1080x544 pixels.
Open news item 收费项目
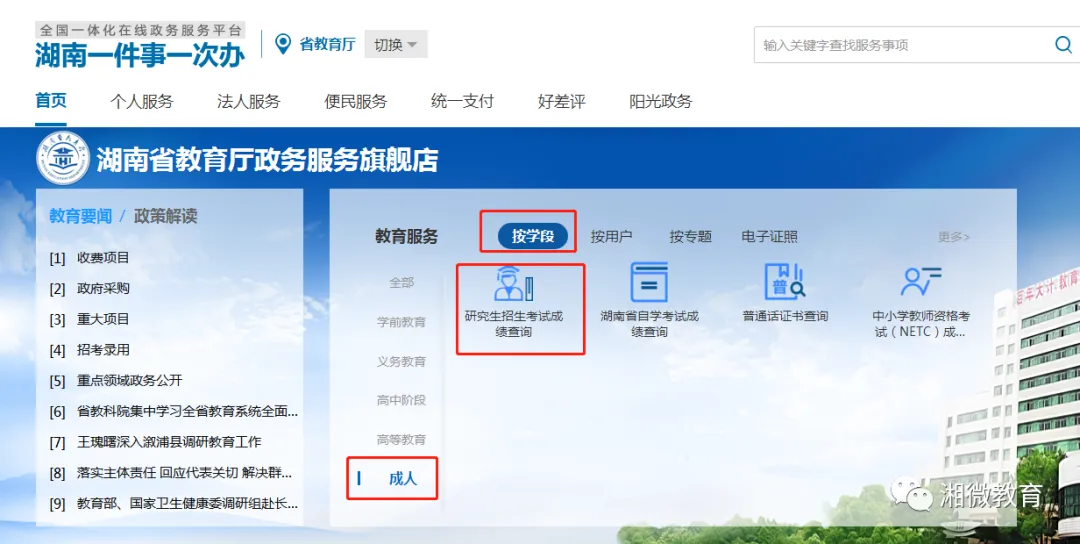tap(103, 258)
